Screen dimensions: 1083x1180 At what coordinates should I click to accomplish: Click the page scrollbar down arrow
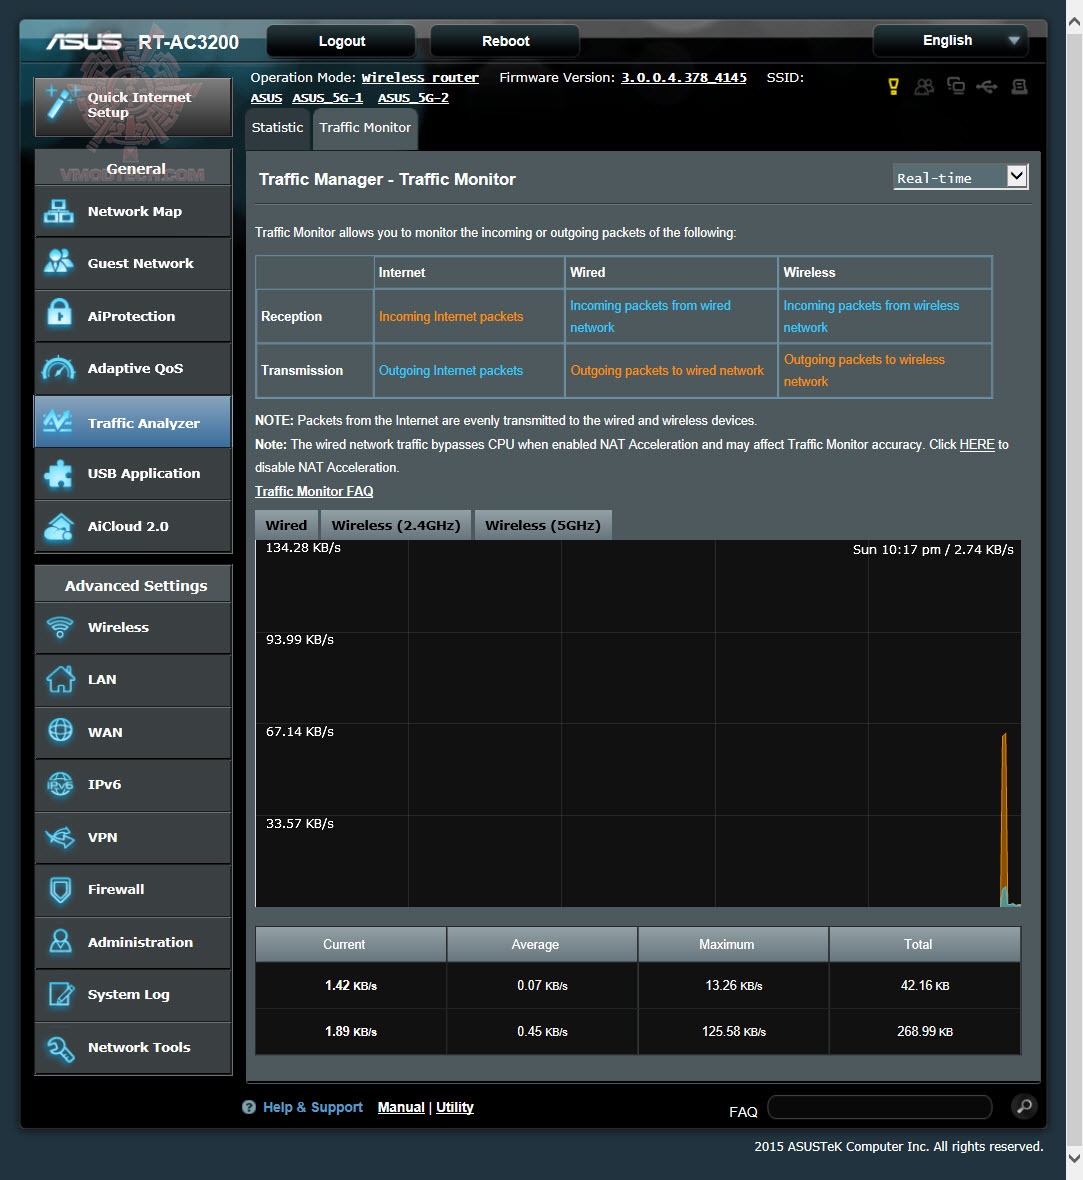(x=1075, y=1157)
